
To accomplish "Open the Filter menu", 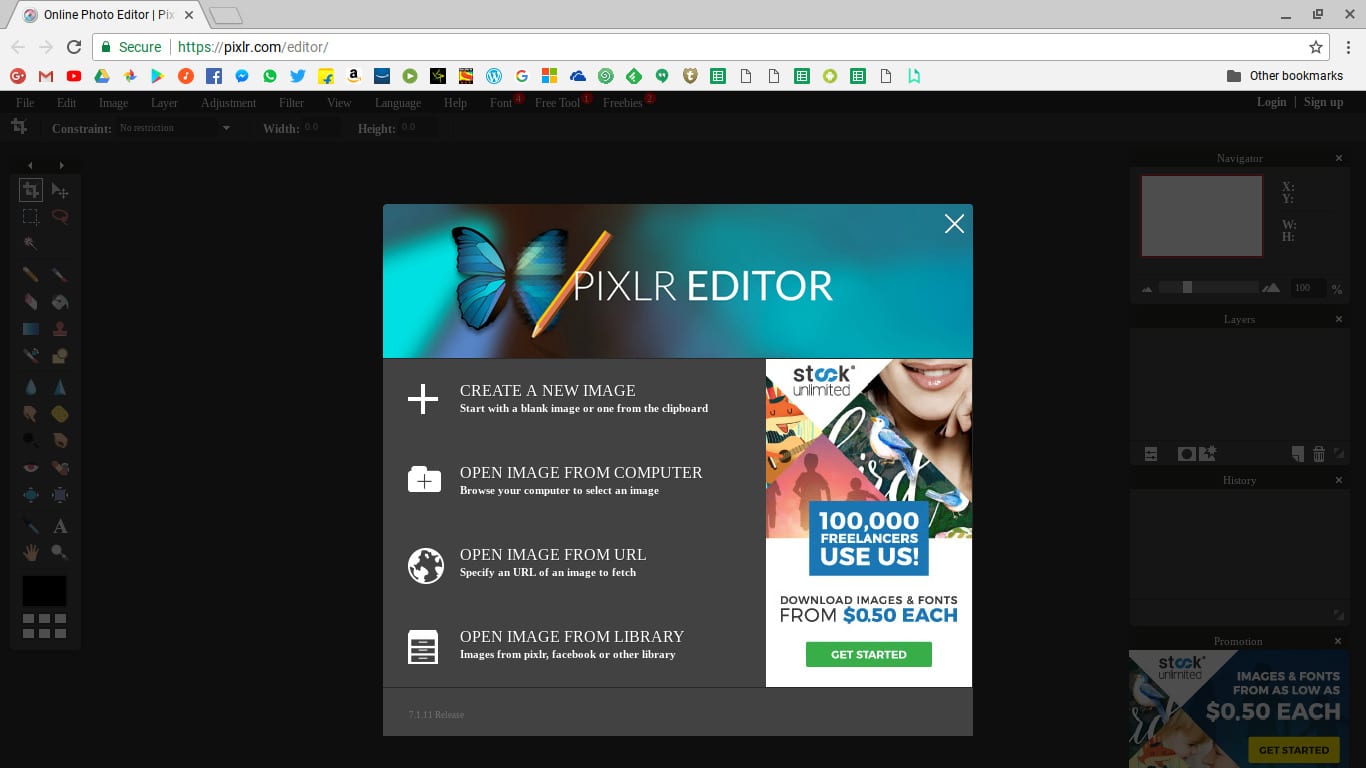I will click(291, 103).
